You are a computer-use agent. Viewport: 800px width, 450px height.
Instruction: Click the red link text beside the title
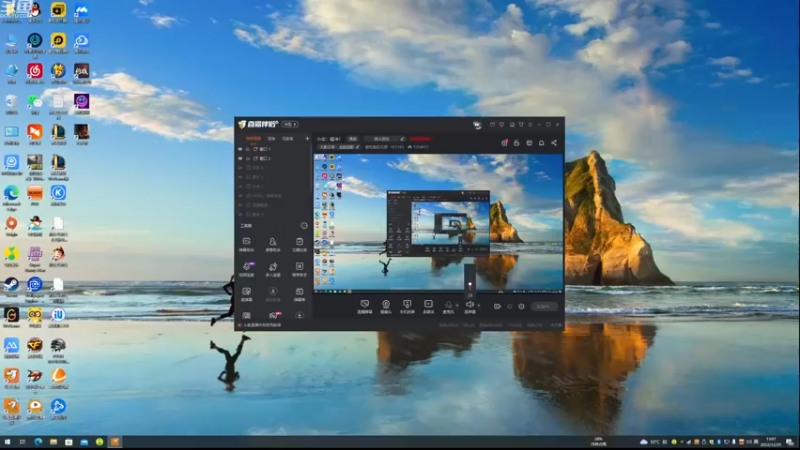tap(421, 138)
